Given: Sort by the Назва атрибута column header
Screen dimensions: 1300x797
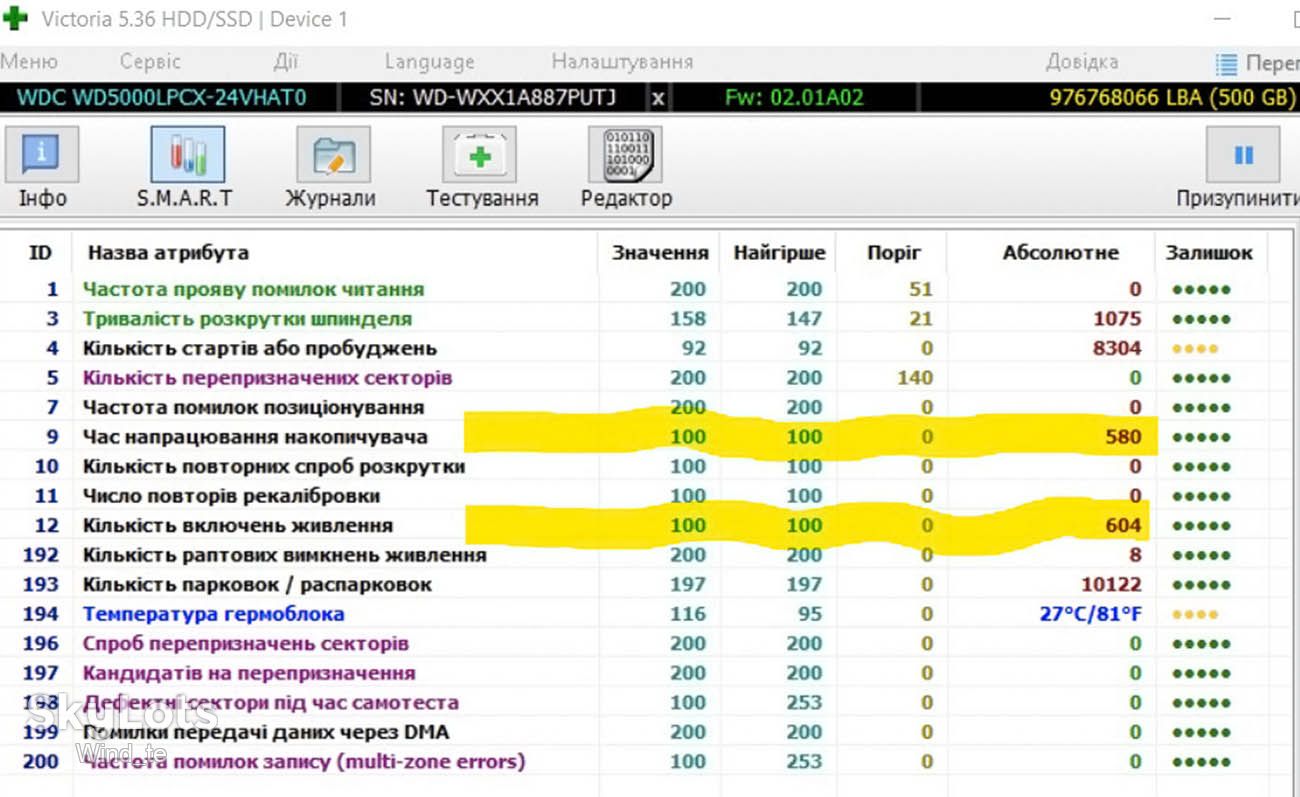Looking at the screenshot, I should click(168, 253).
